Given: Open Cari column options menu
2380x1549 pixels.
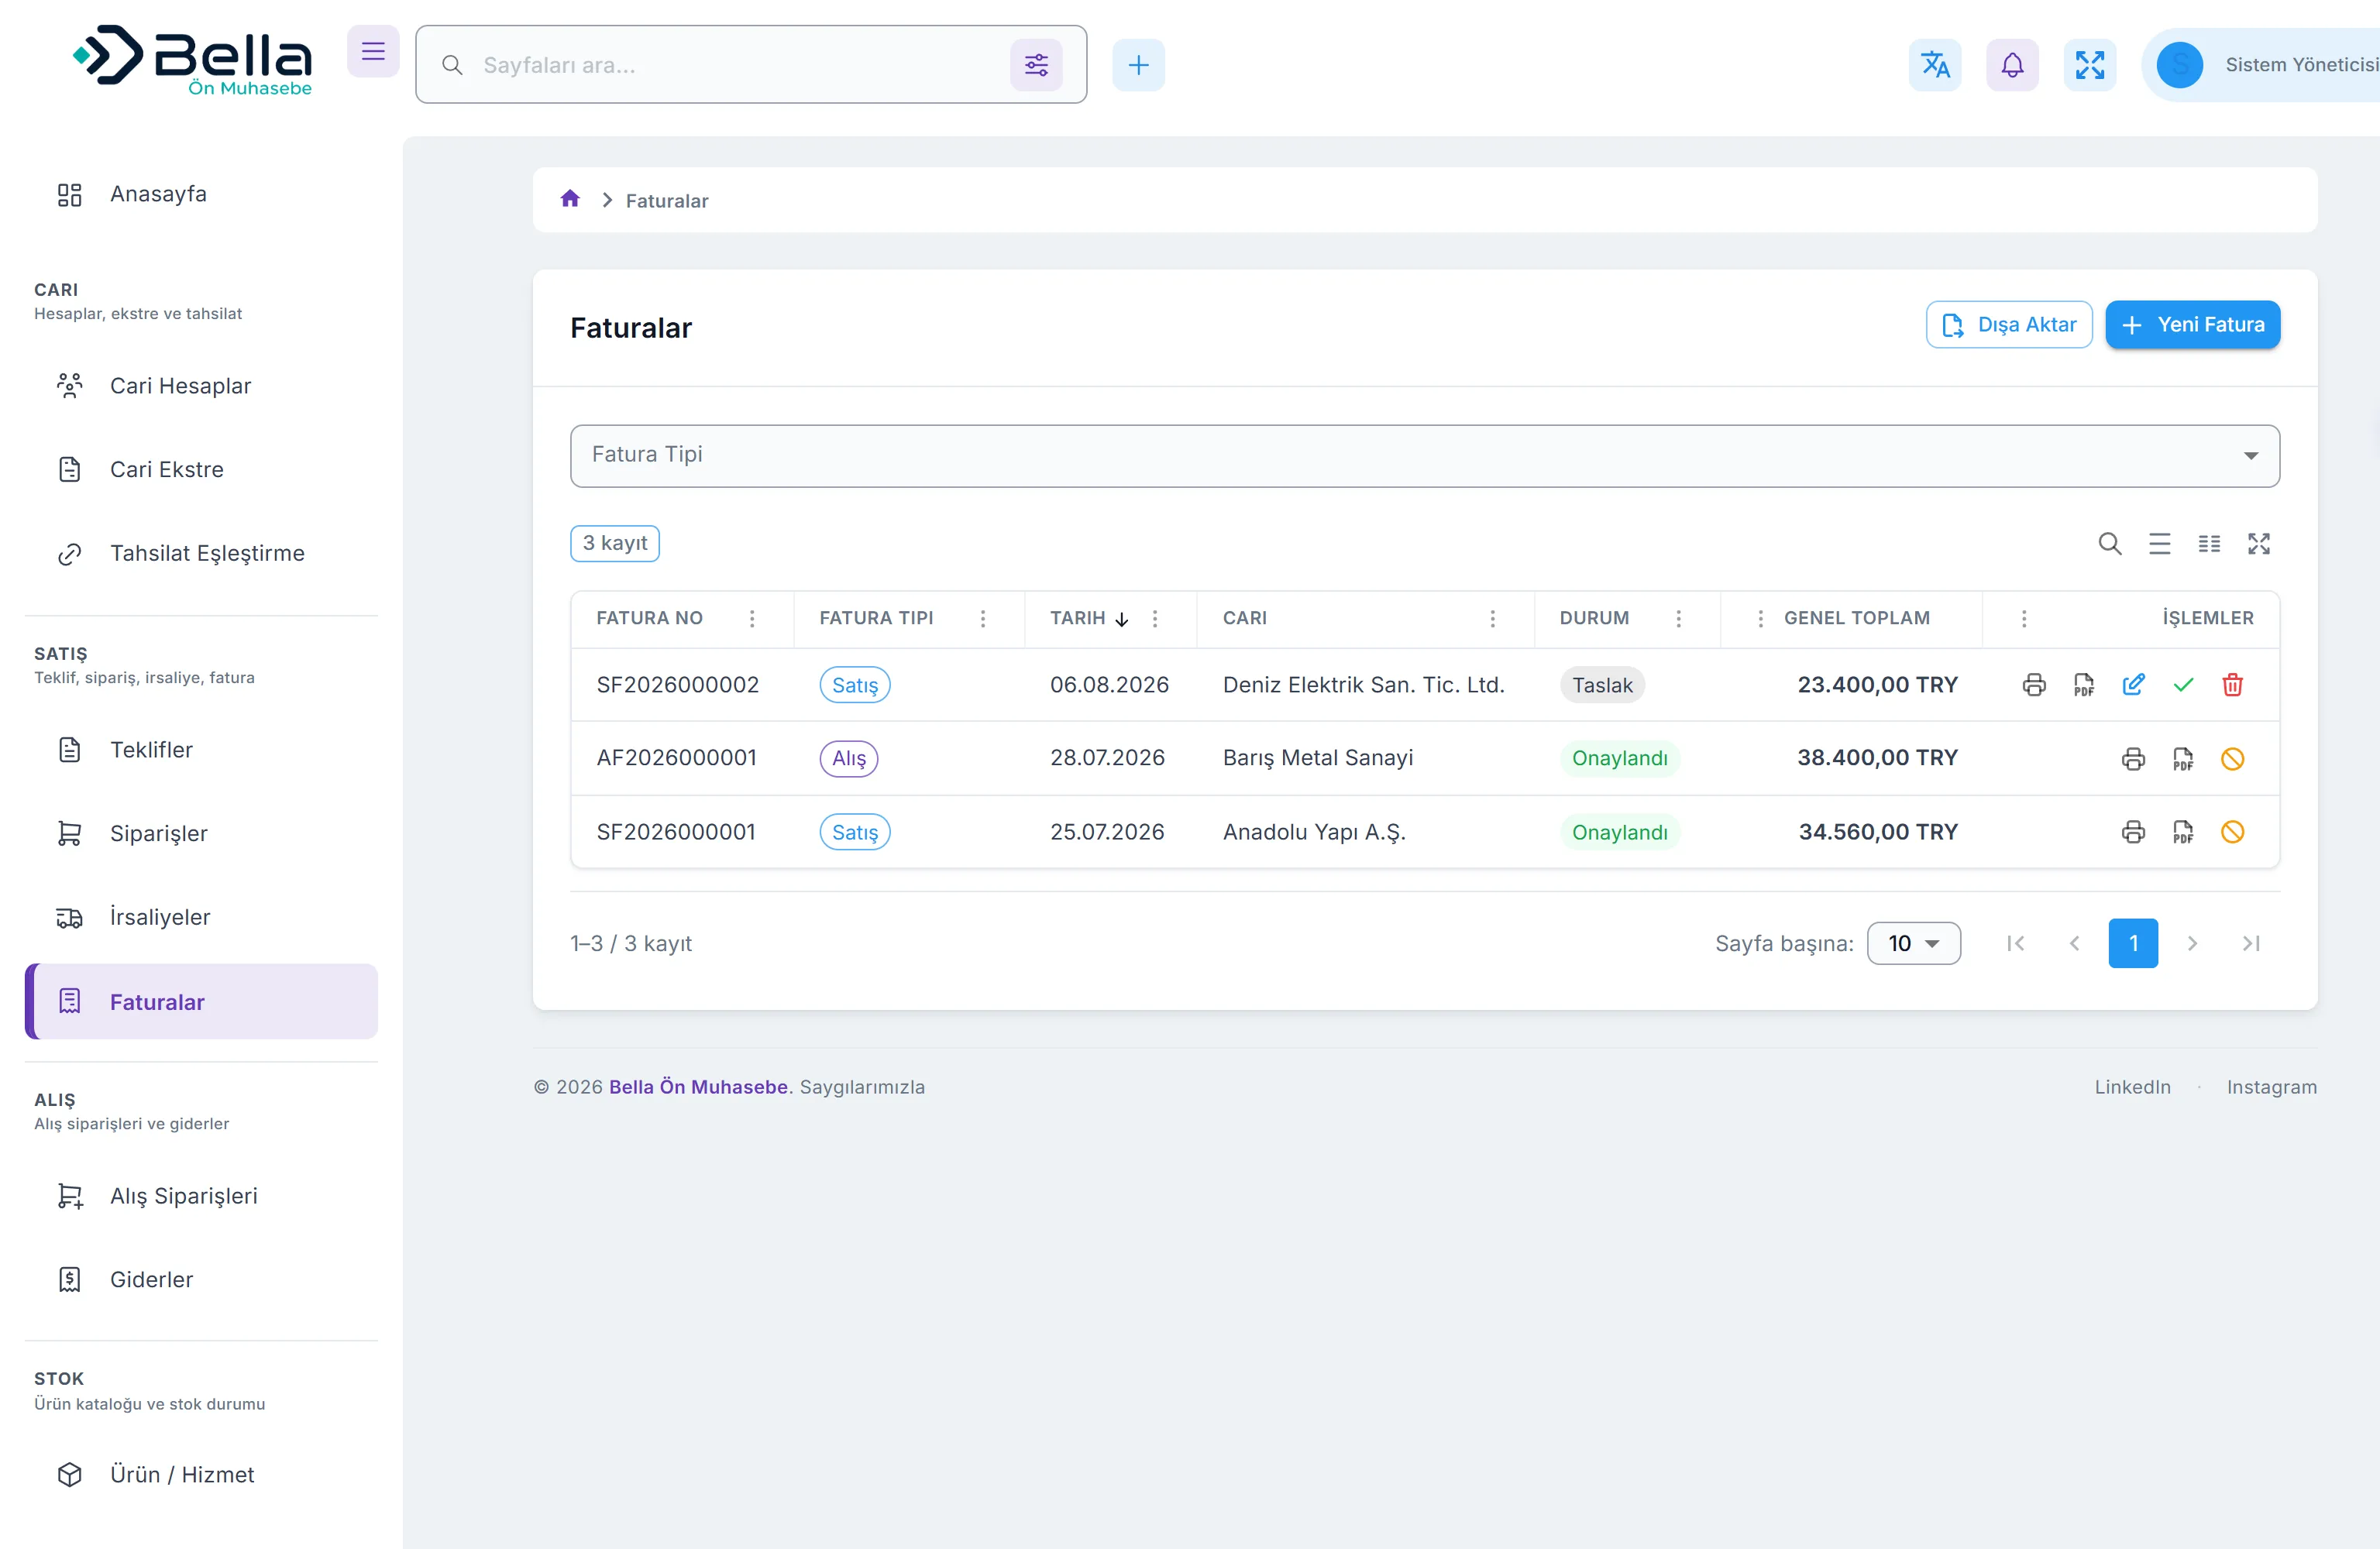Looking at the screenshot, I should click(x=1492, y=619).
